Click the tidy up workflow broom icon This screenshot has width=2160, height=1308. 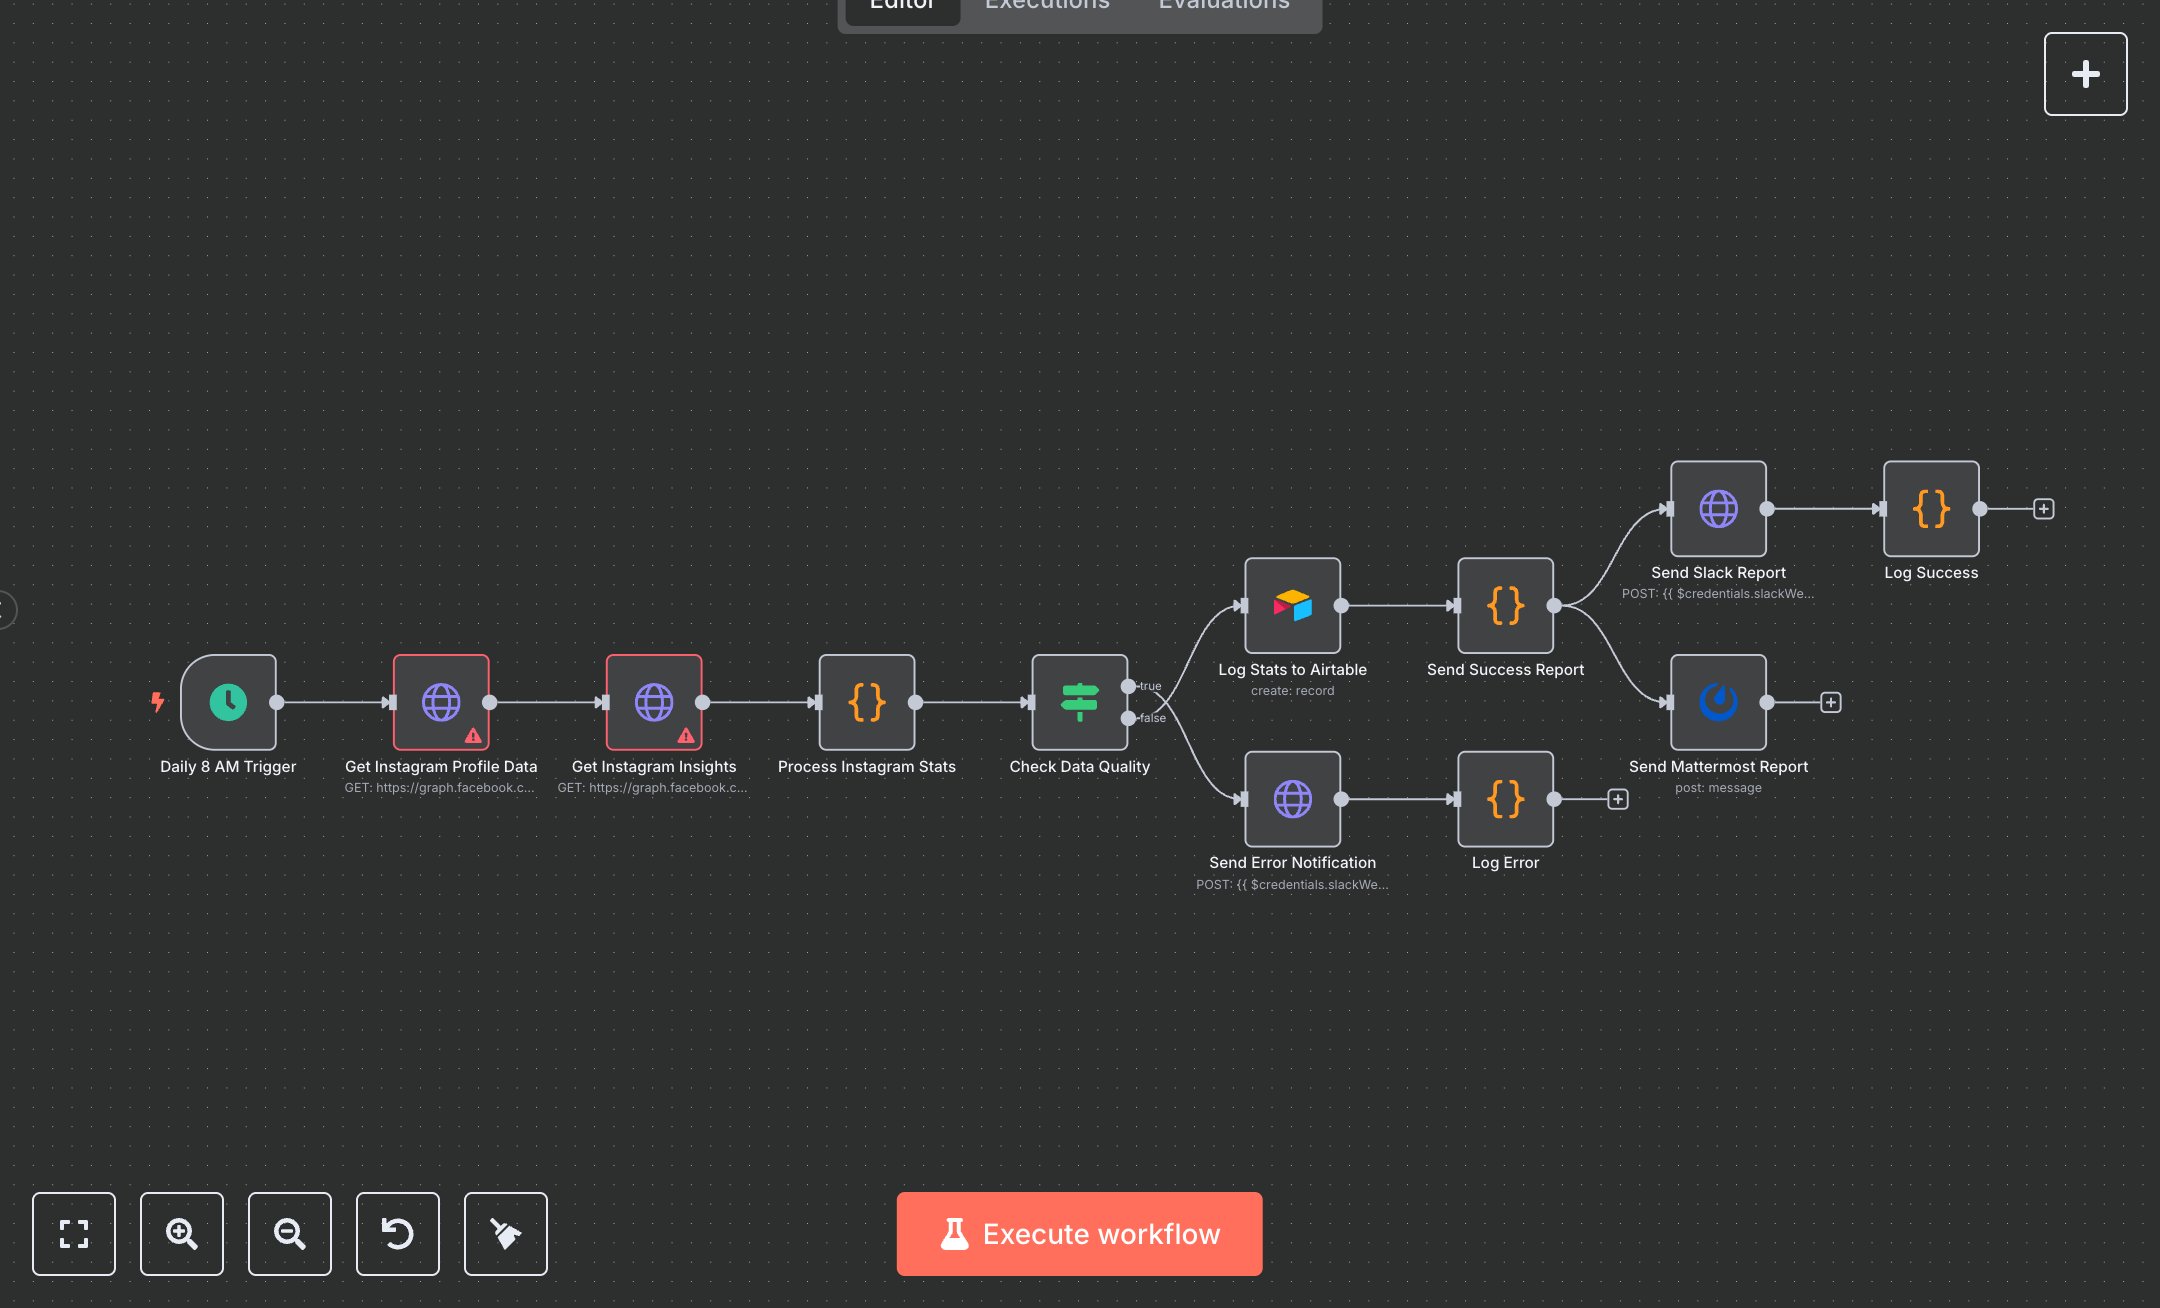506,1233
